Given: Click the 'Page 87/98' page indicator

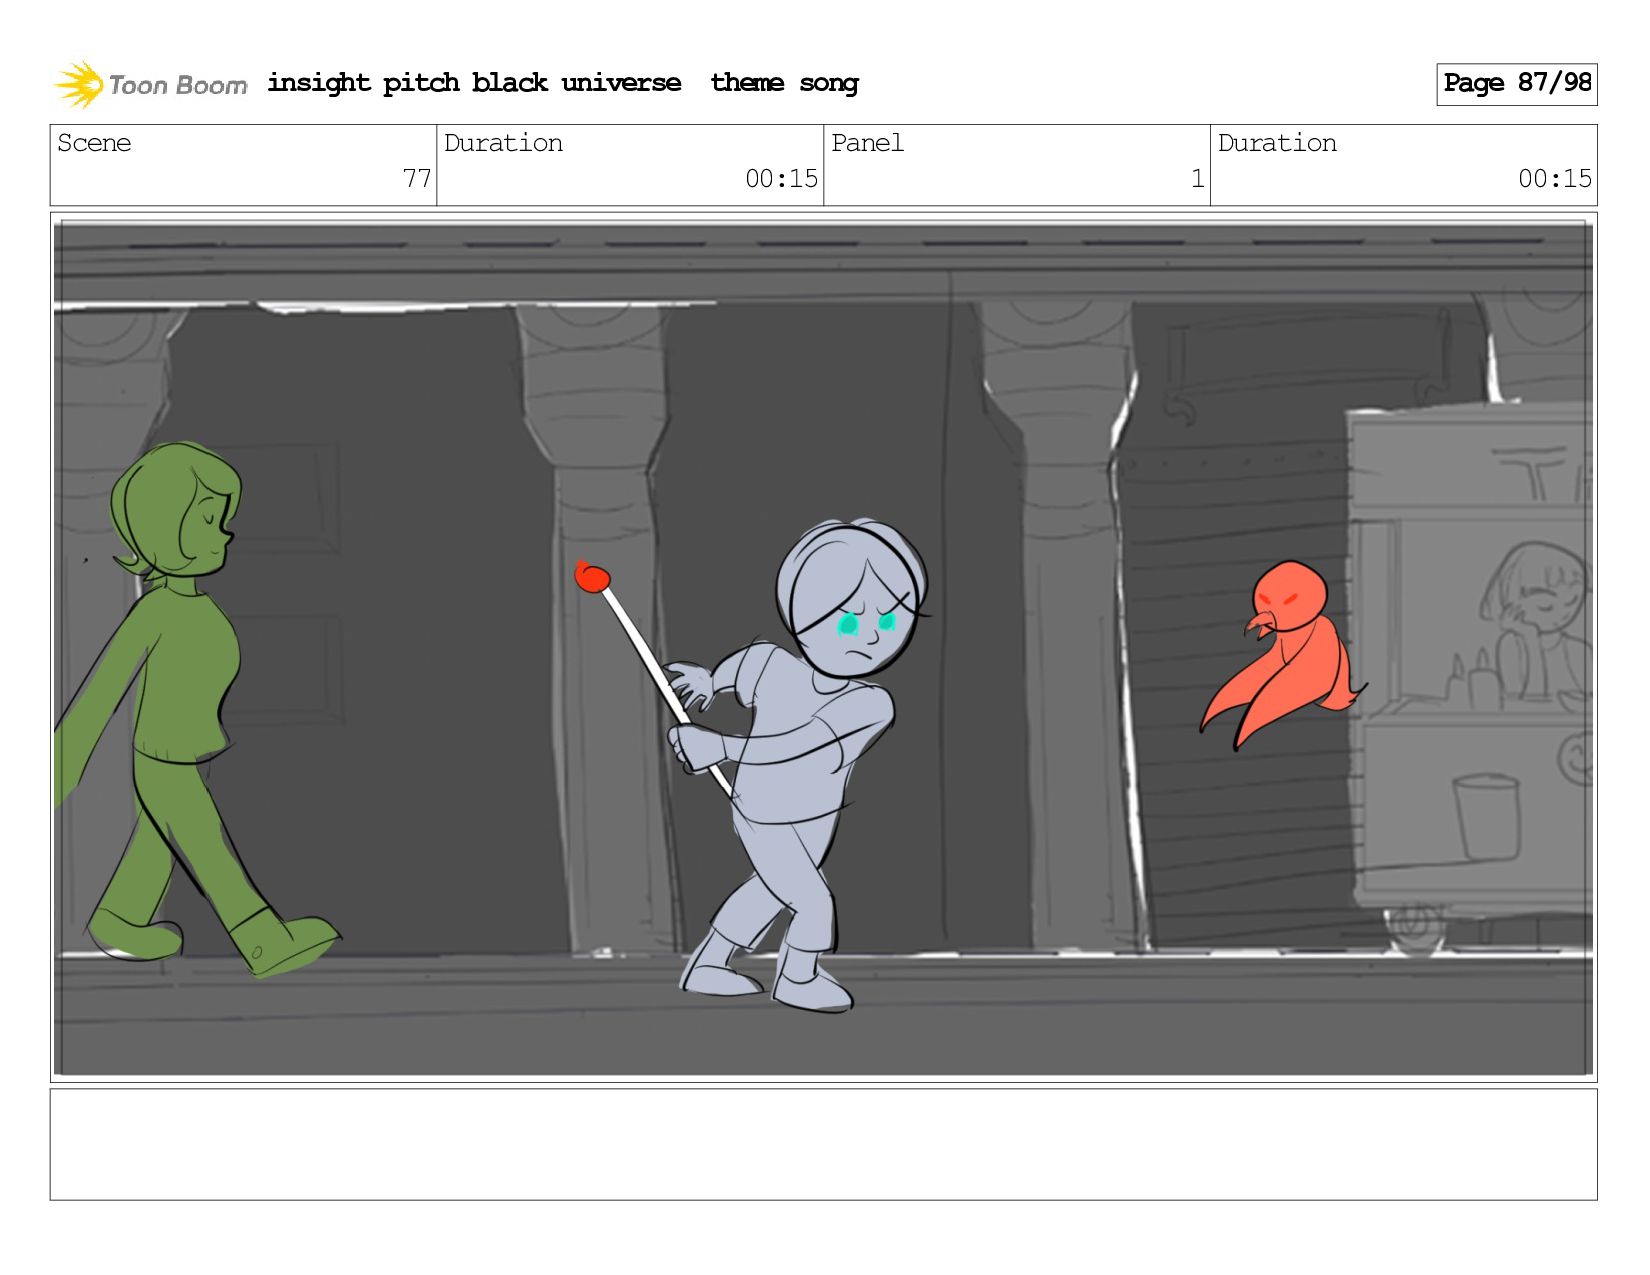Looking at the screenshot, I should (x=1516, y=84).
